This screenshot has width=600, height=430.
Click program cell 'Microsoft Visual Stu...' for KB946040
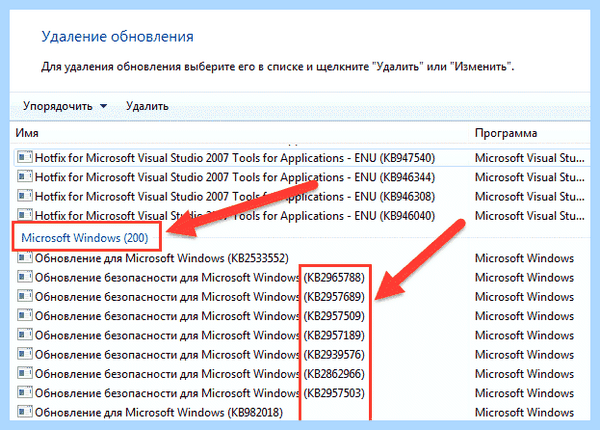click(x=530, y=216)
